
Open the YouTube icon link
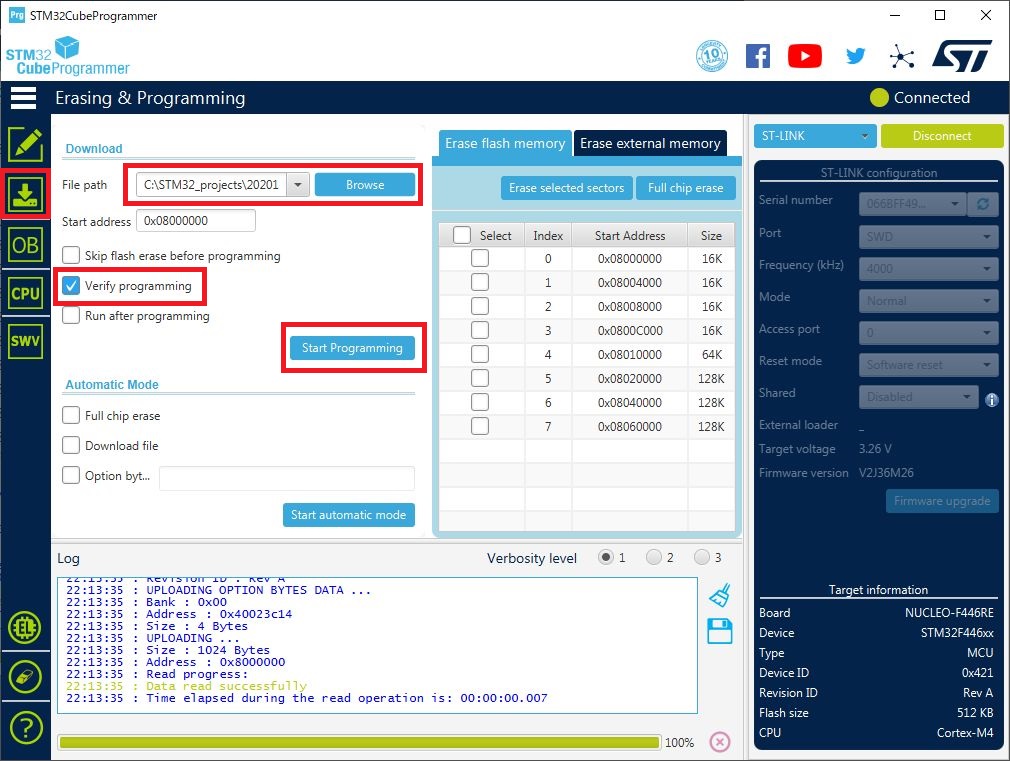(x=804, y=56)
